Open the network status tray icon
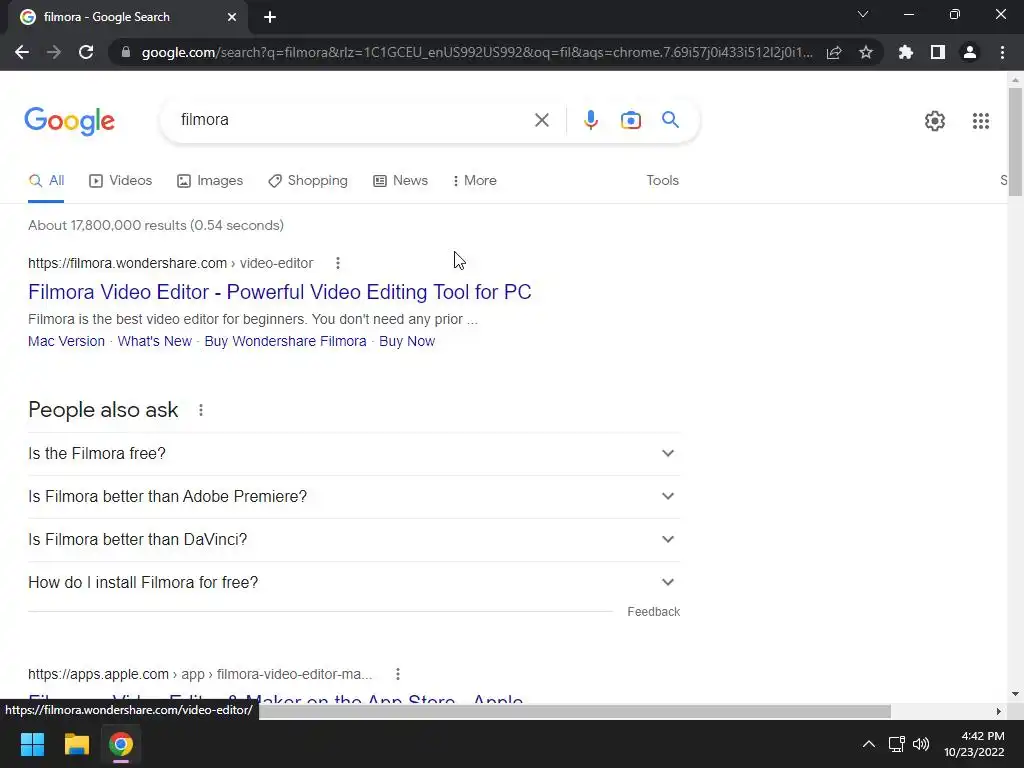The width and height of the screenshot is (1024, 768). point(896,744)
